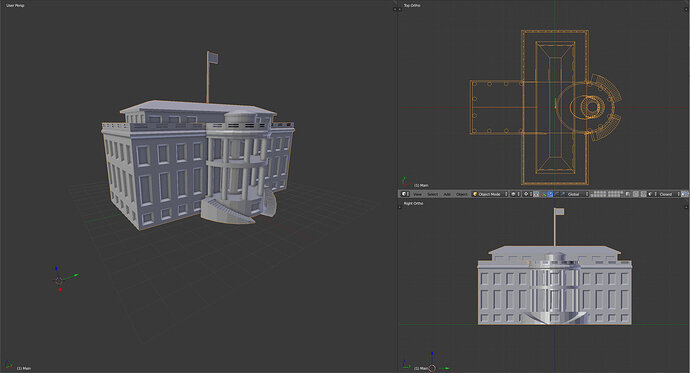This screenshot has height=373, width=690.
Task: Select the scale manipulator icon
Action: [563, 194]
